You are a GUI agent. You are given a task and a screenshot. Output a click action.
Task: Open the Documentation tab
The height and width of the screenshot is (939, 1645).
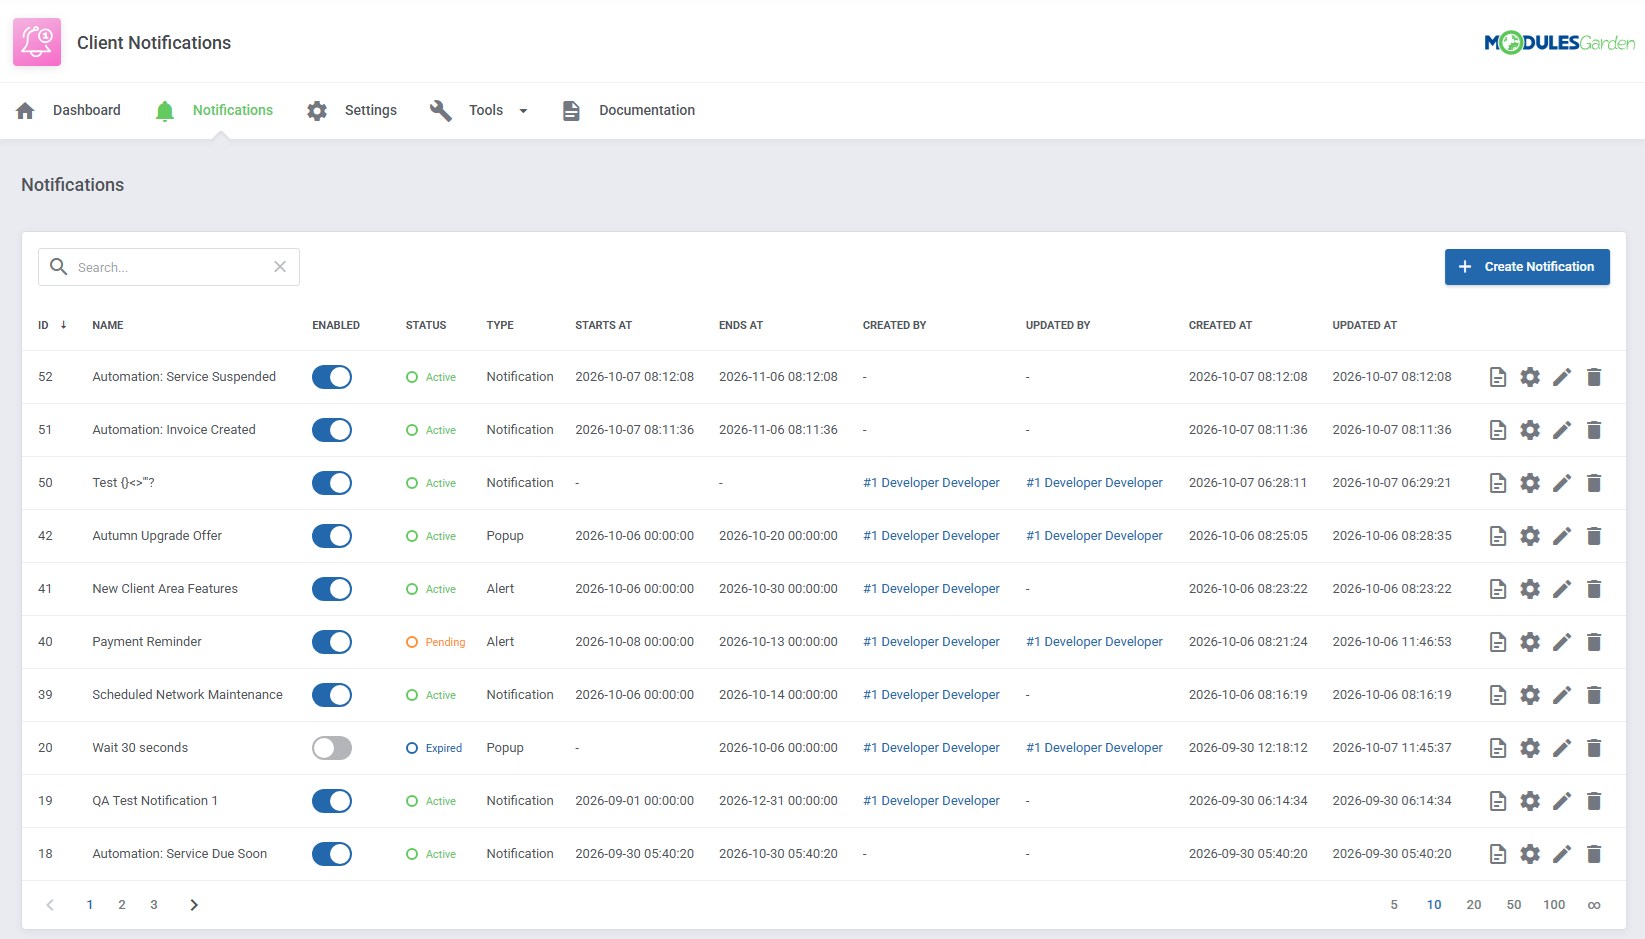[x=628, y=110]
